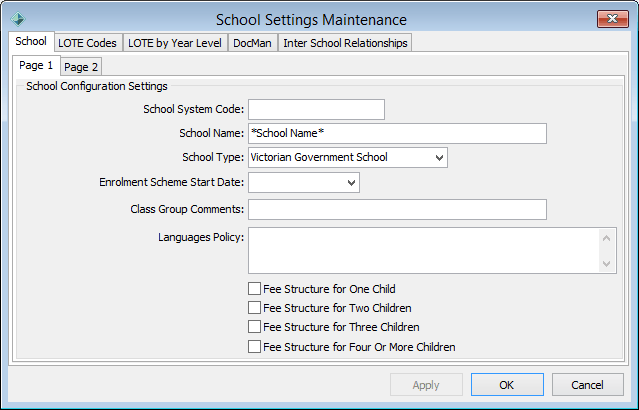Click the Languages Policy scroll down arrow
Screen dimensions: 639x410
pos(606,264)
